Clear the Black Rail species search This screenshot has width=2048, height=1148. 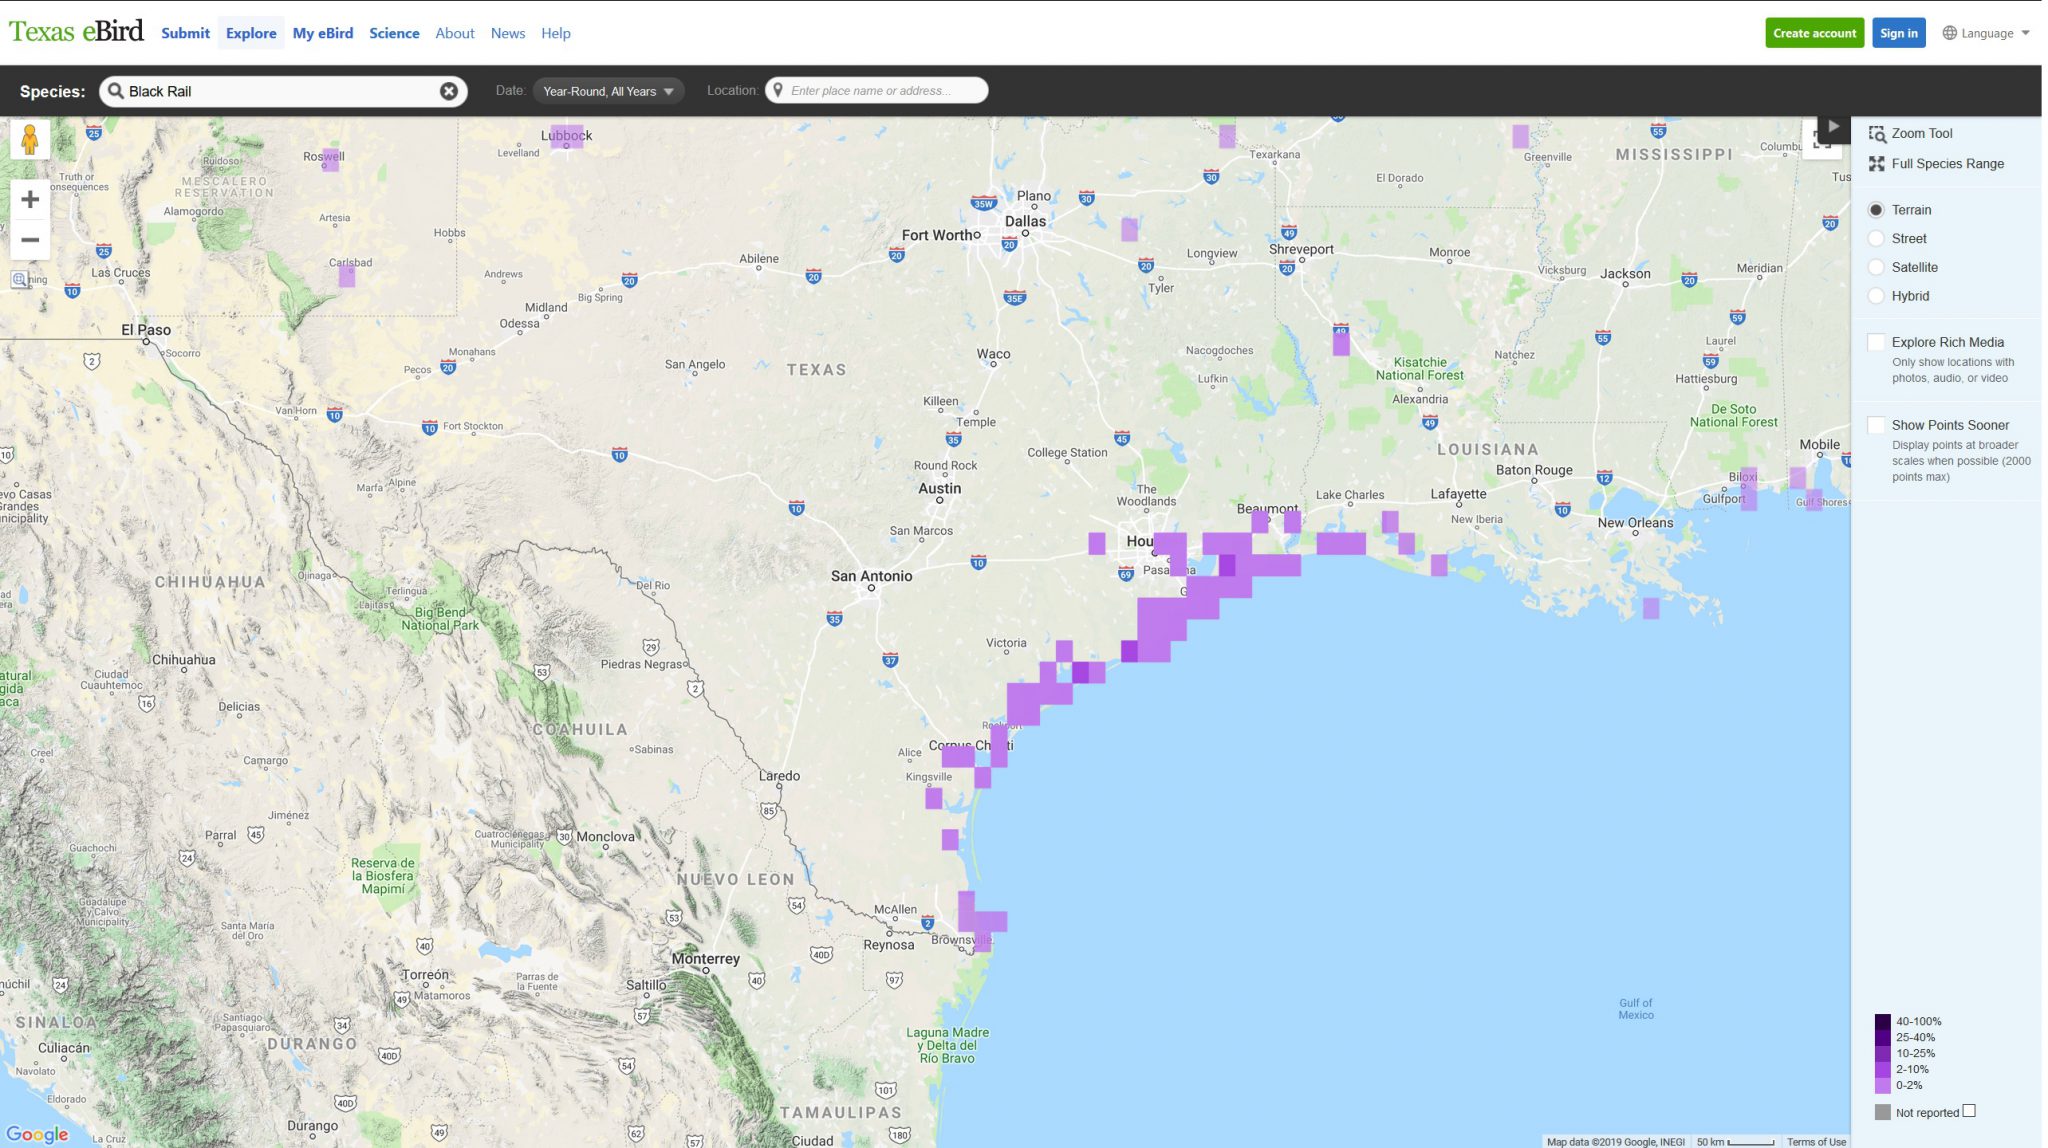point(449,91)
